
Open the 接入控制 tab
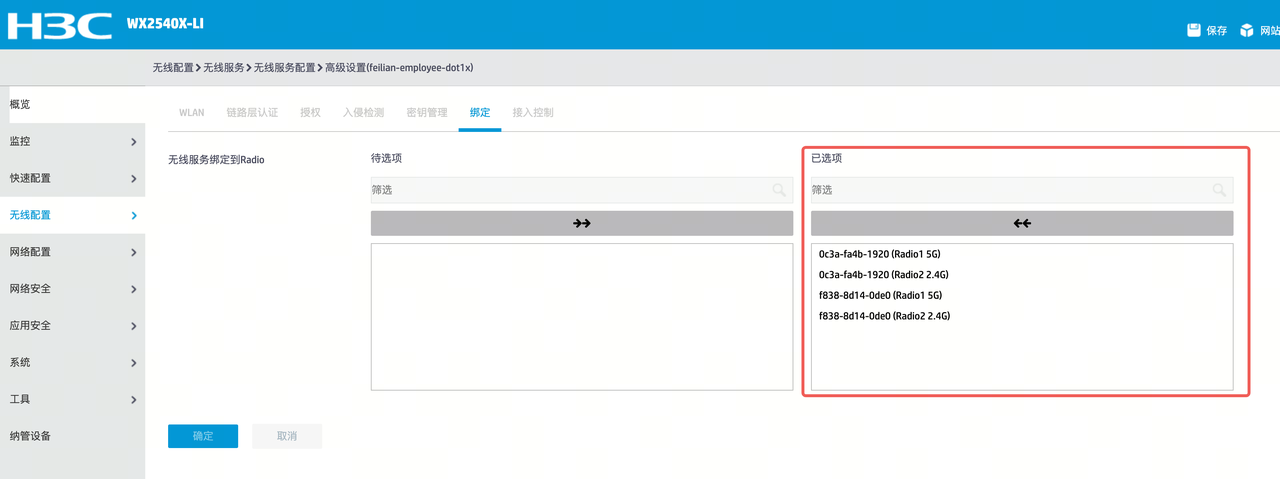click(533, 113)
